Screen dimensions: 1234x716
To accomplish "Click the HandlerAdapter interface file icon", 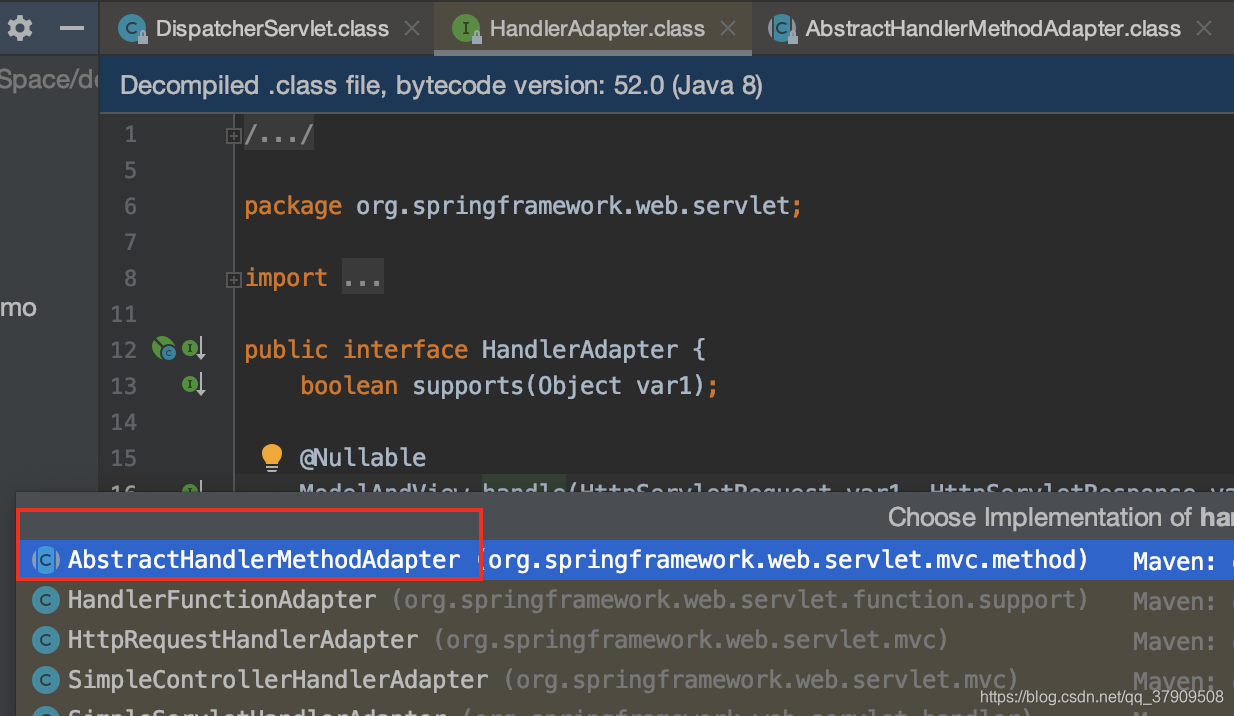I will click(x=466, y=29).
